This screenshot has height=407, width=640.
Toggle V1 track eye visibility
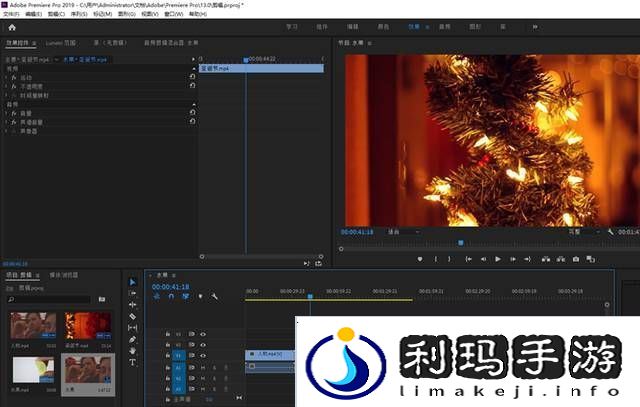click(203, 355)
